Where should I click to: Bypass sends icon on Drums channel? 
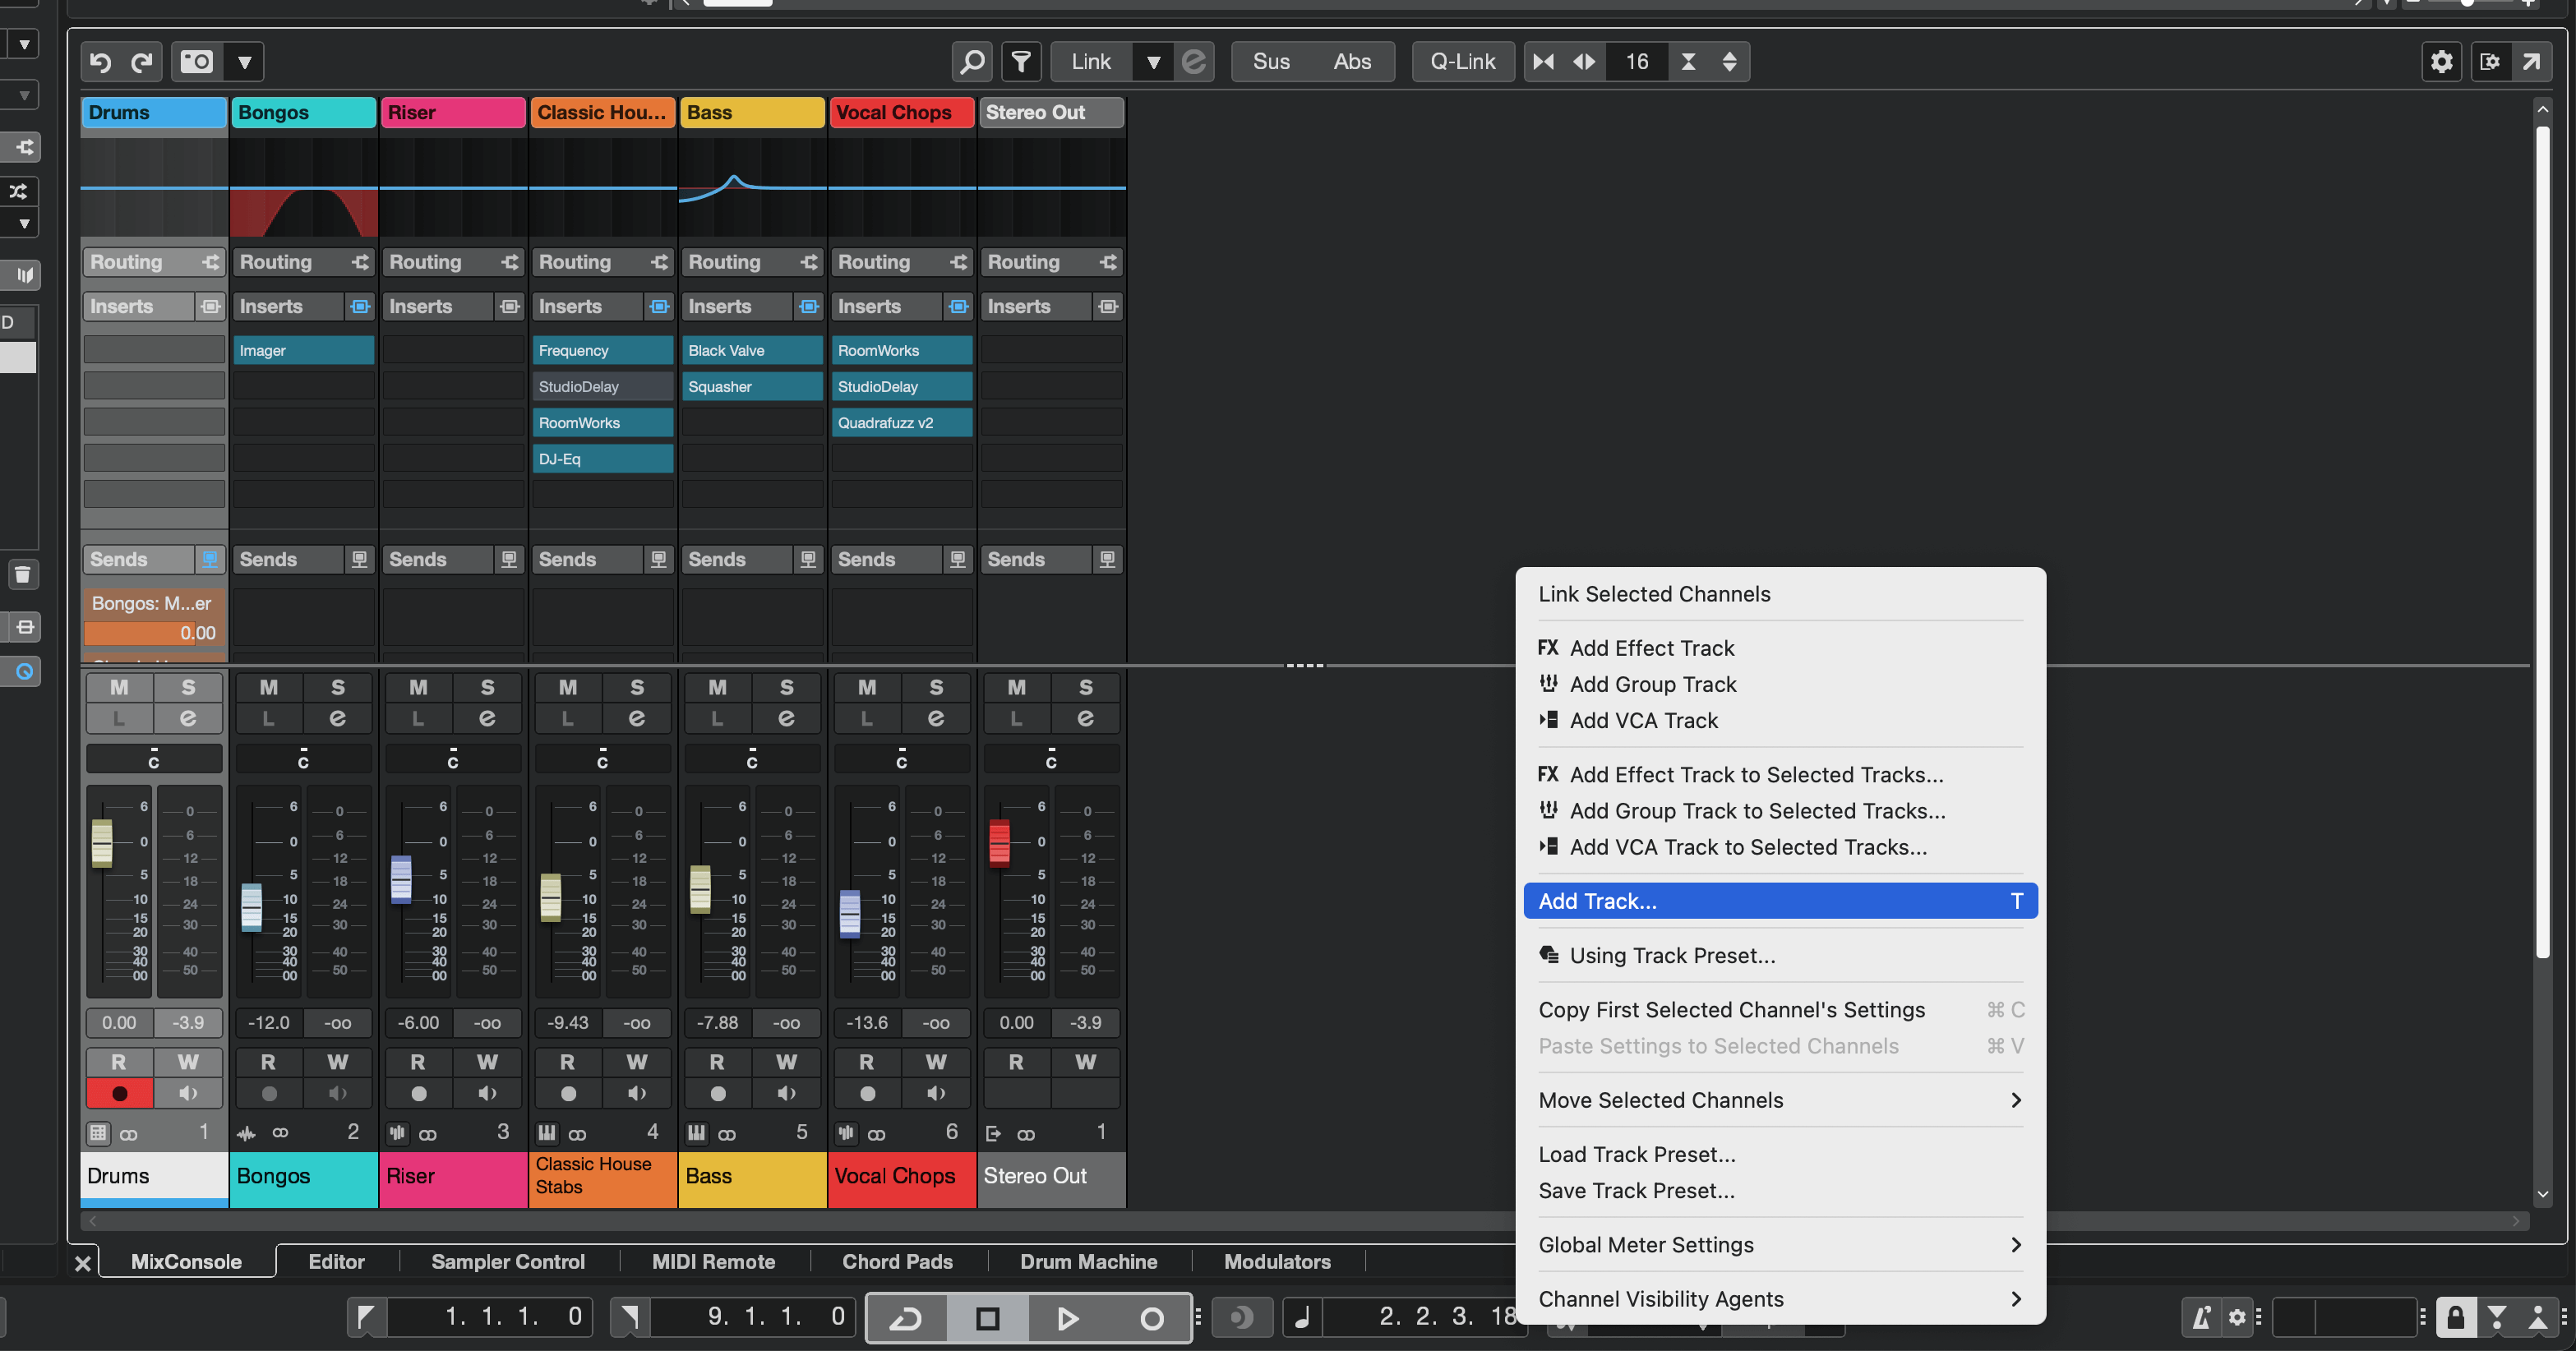tap(210, 560)
